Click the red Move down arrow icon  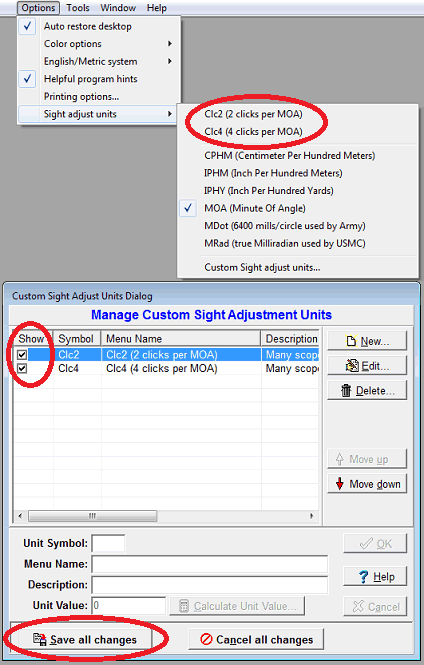(x=340, y=483)
